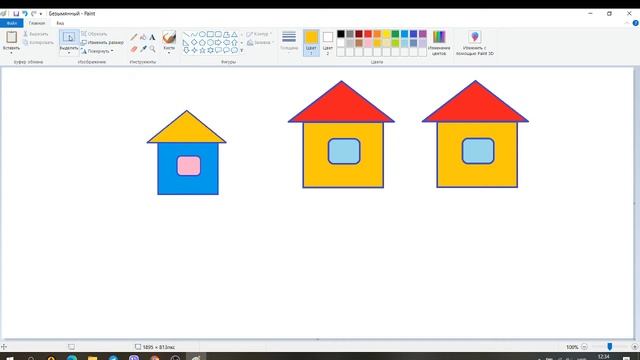The height and width of the screenshot is (360, 640).
Task: Open the Select tool dropdown arrow
Action: [69, 53]
